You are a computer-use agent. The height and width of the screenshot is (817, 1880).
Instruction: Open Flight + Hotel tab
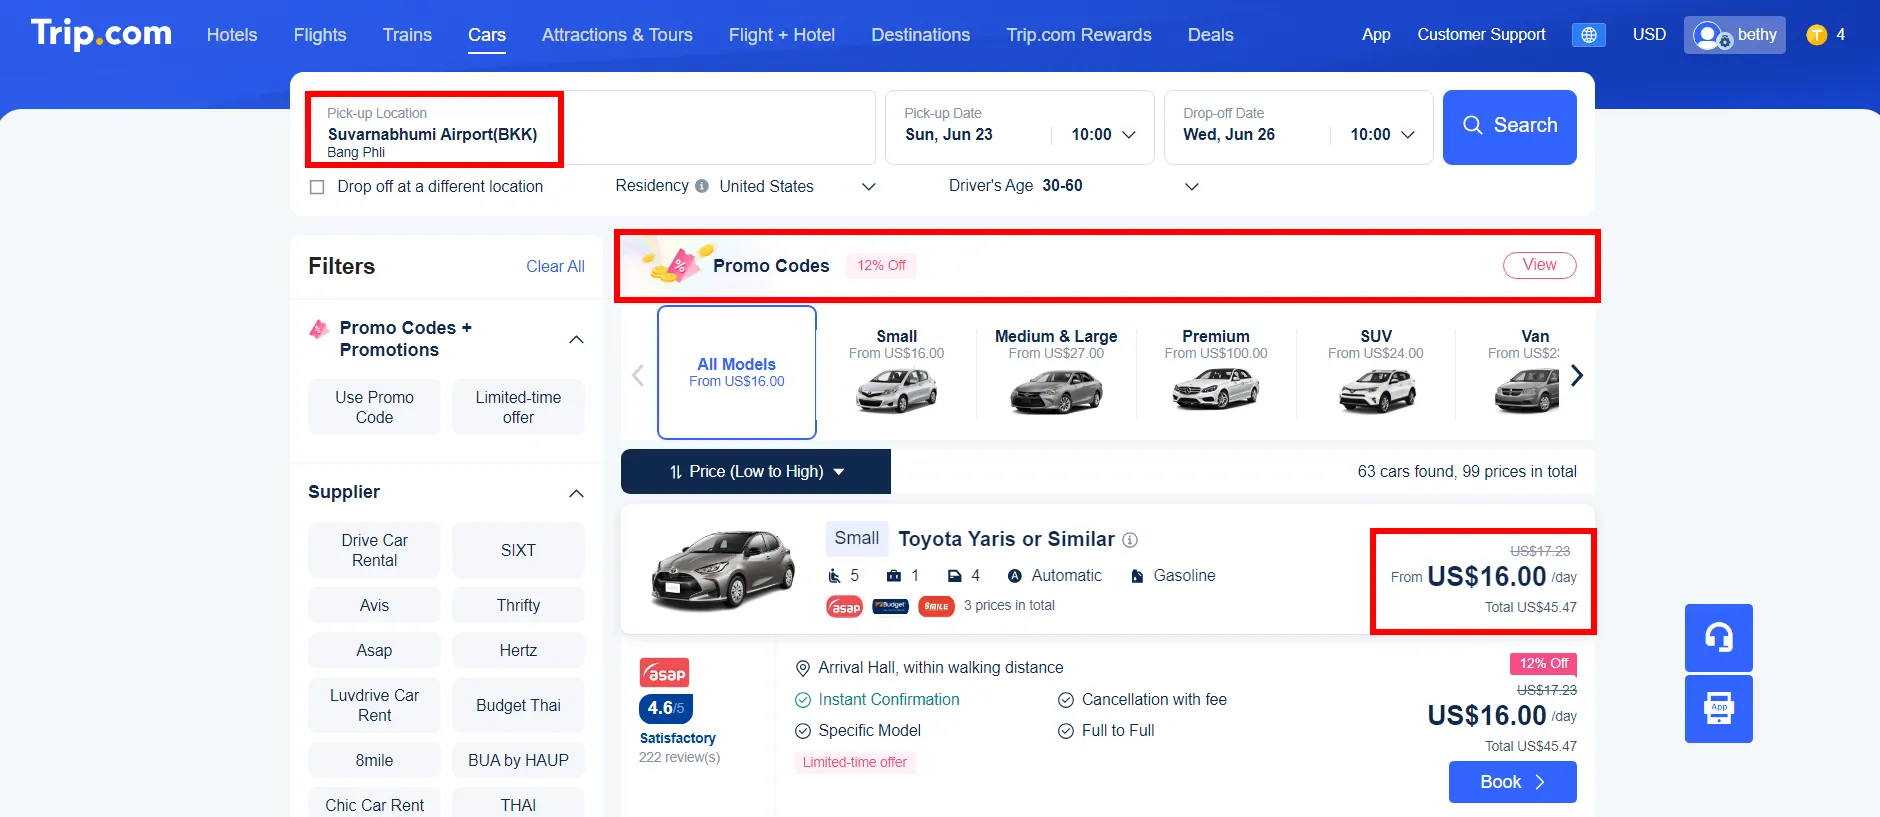tap(782, 35)
